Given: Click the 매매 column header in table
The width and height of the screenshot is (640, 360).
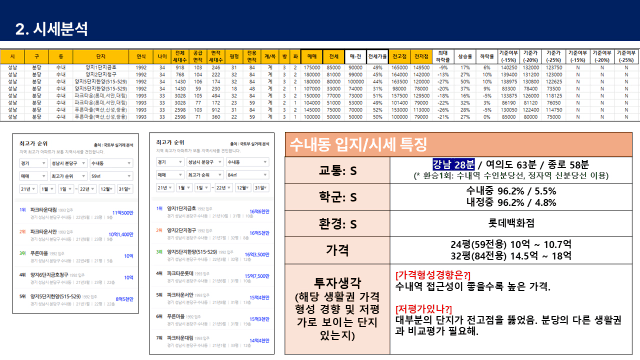Looking at the screenshot, I should pyautogui.click(x=312, y=56).
